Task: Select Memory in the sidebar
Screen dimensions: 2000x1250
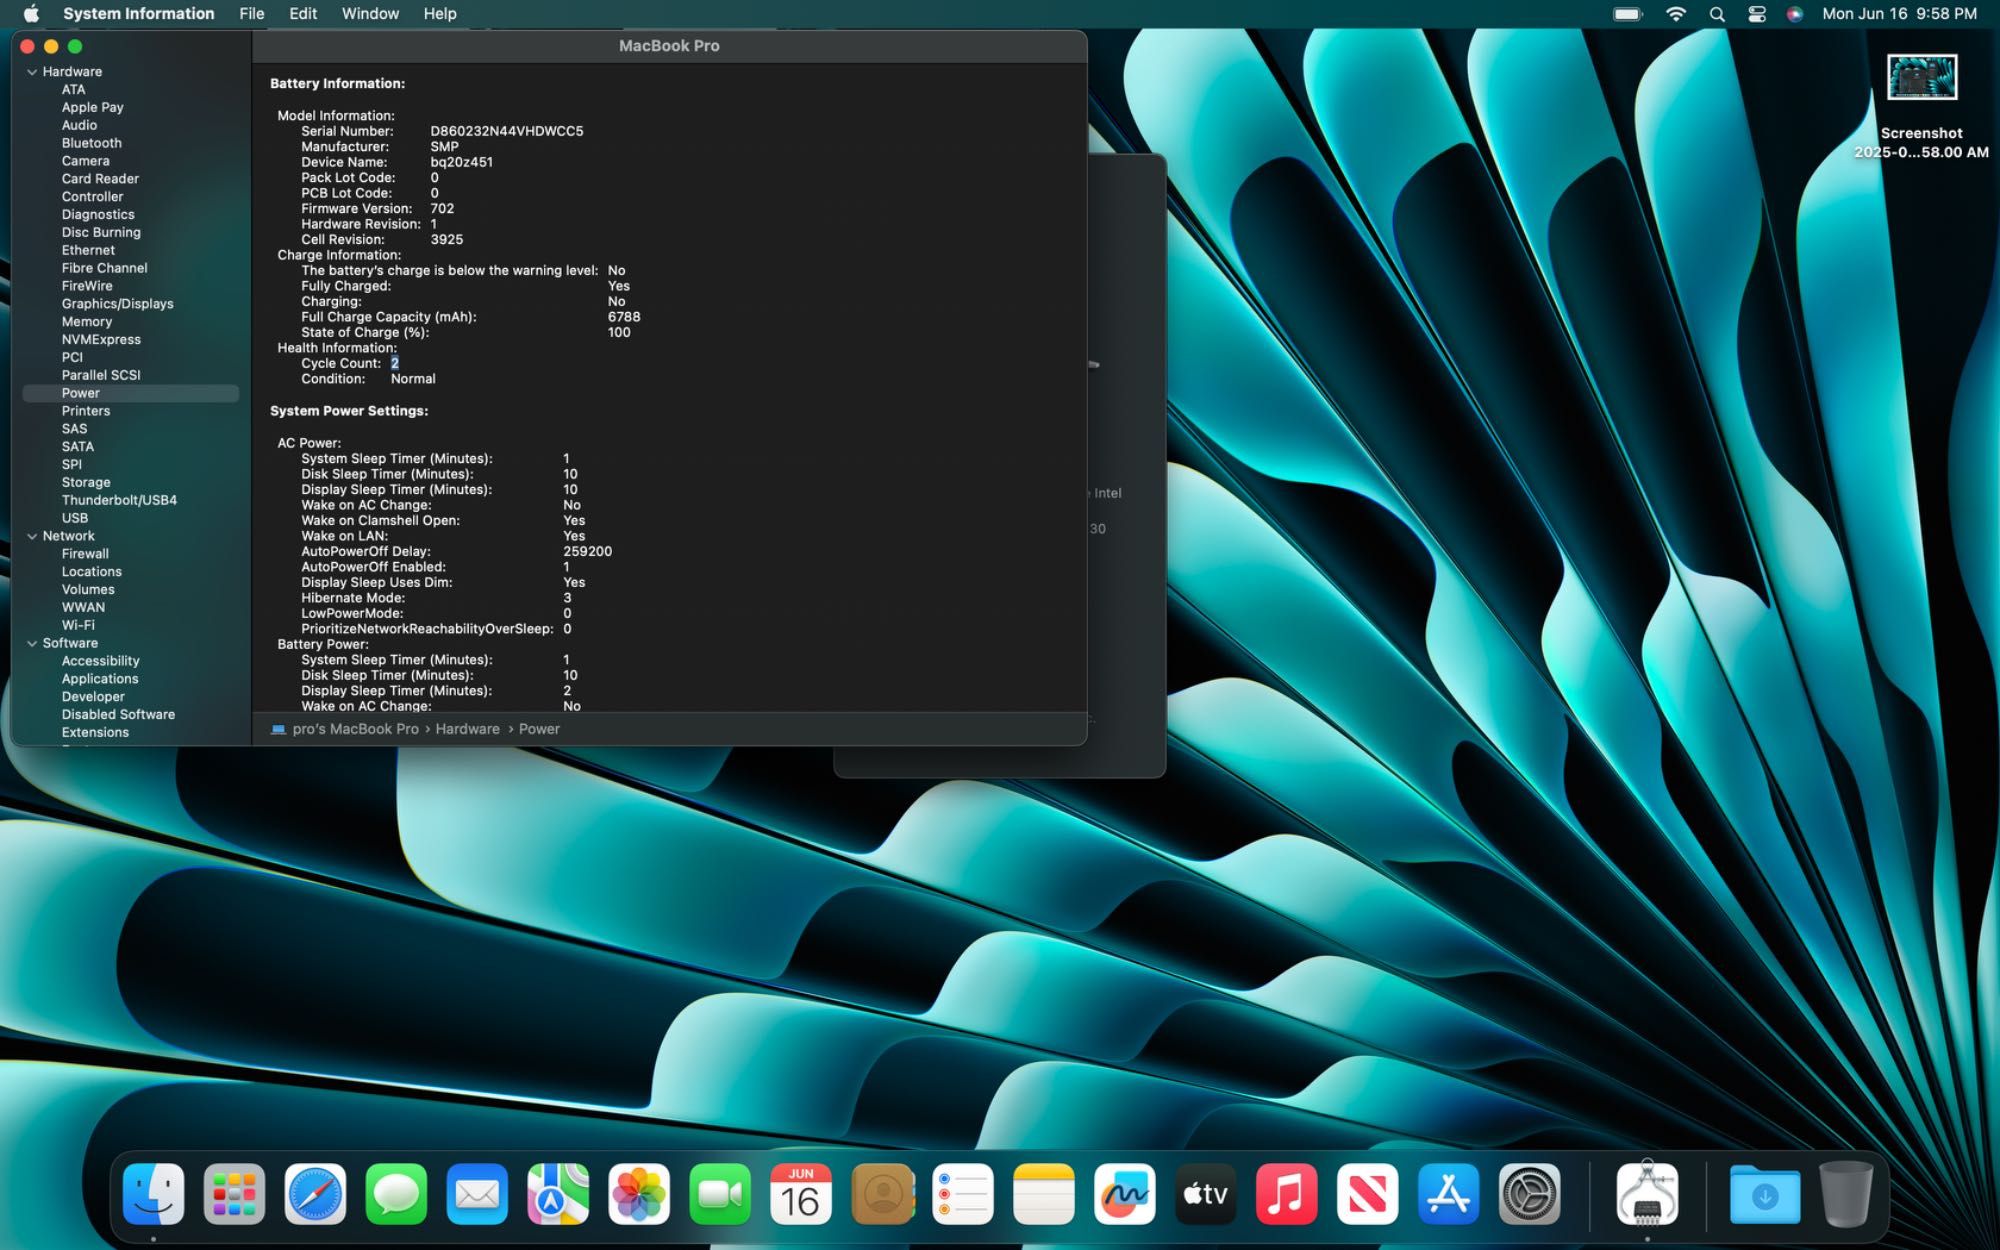Action: [87, 322]
